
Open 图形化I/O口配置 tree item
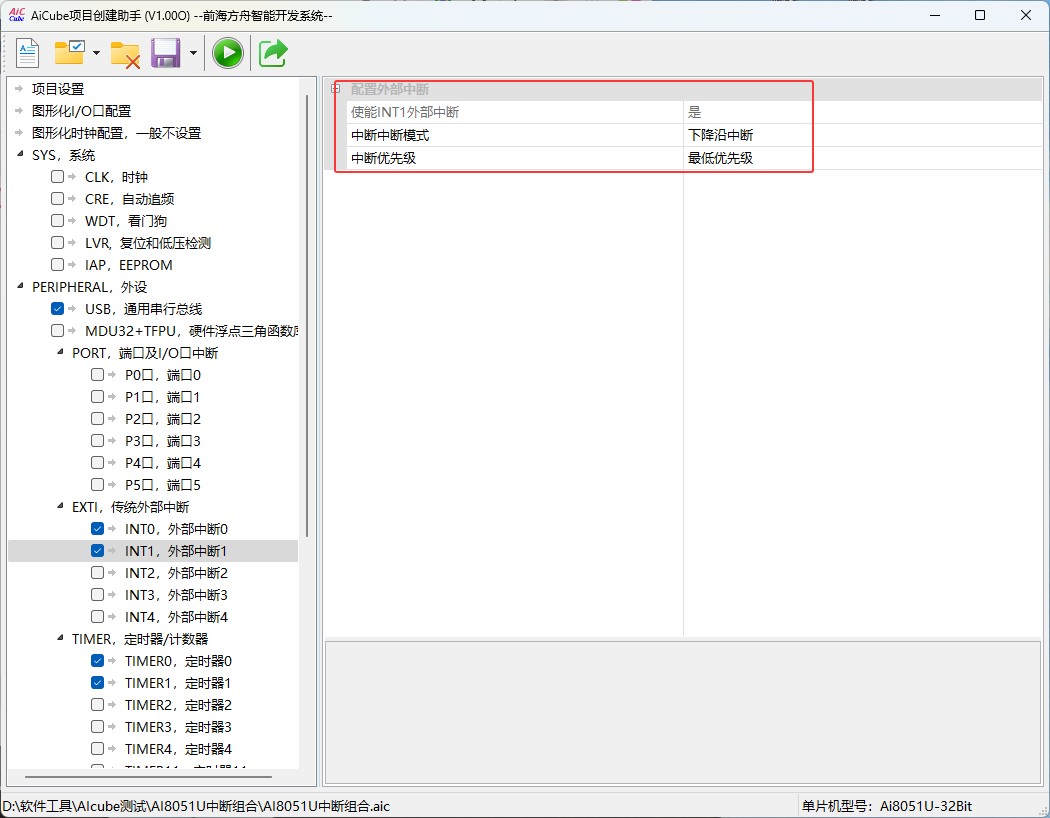82,111
